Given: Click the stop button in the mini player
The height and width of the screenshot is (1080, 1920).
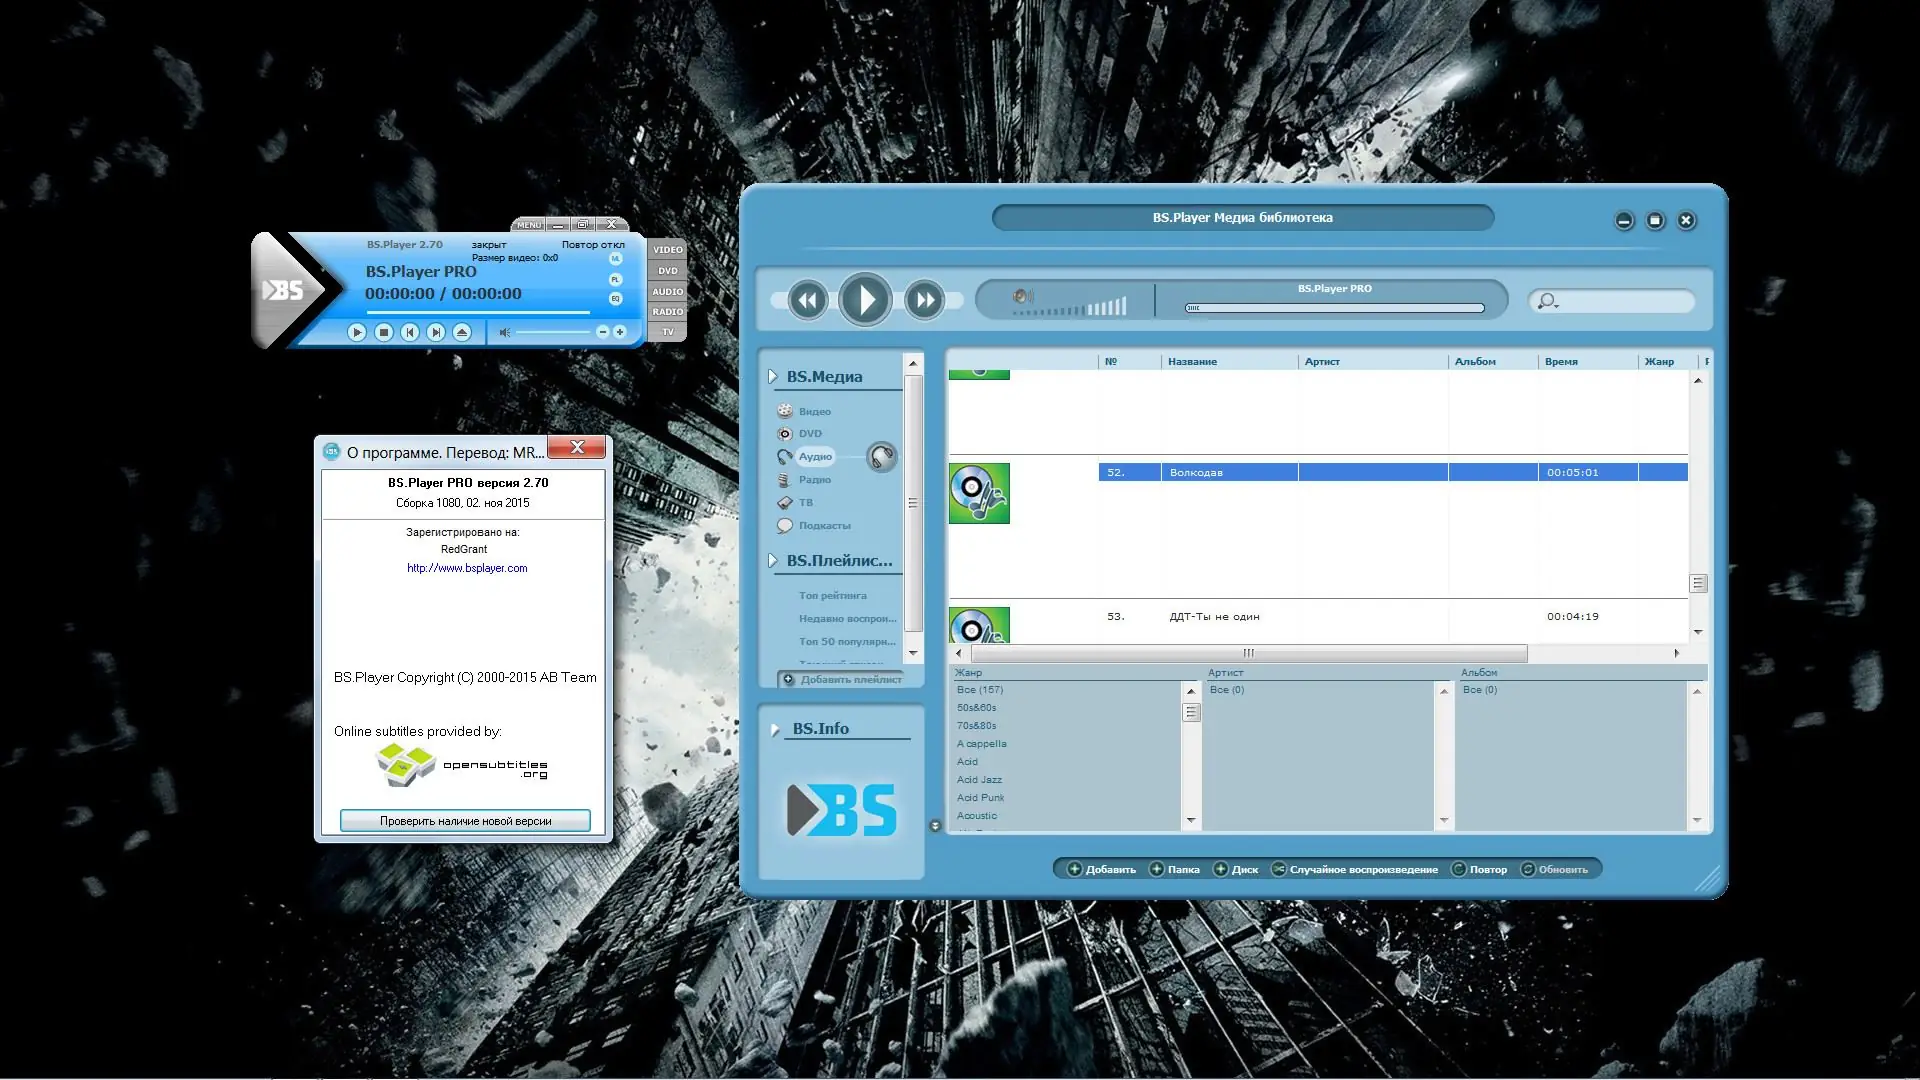Looking at the screenshot, I should click(383, 332).
